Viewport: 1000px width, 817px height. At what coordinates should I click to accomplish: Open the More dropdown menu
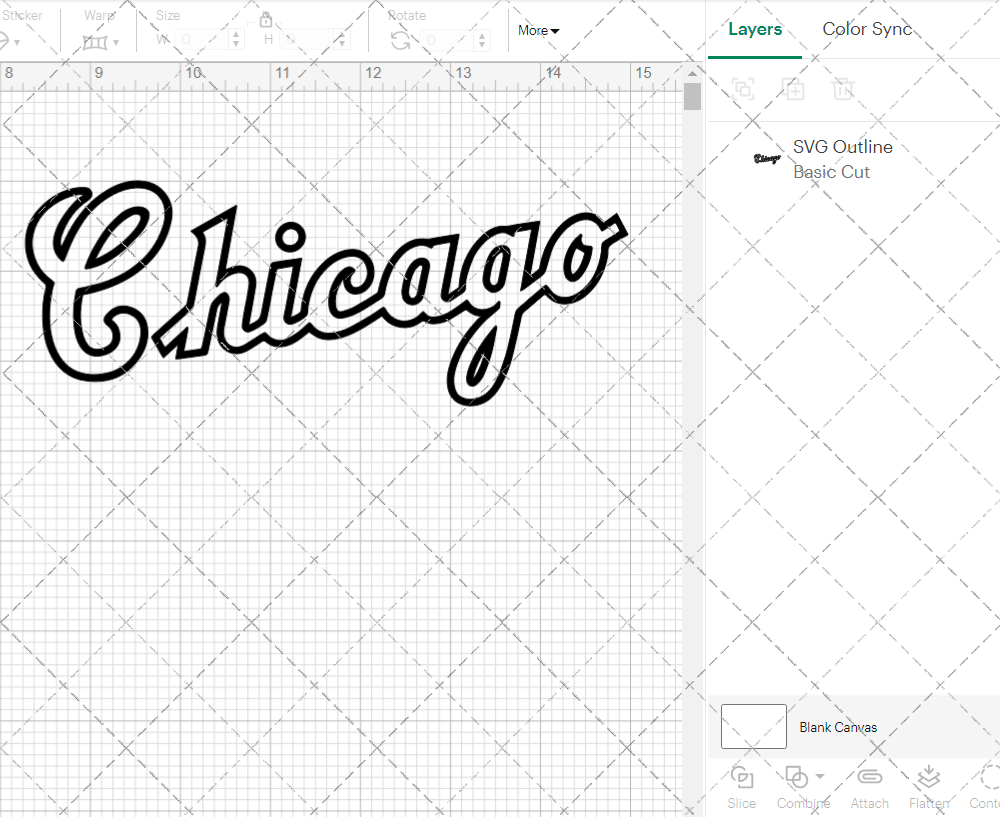[x=538, y=30]
